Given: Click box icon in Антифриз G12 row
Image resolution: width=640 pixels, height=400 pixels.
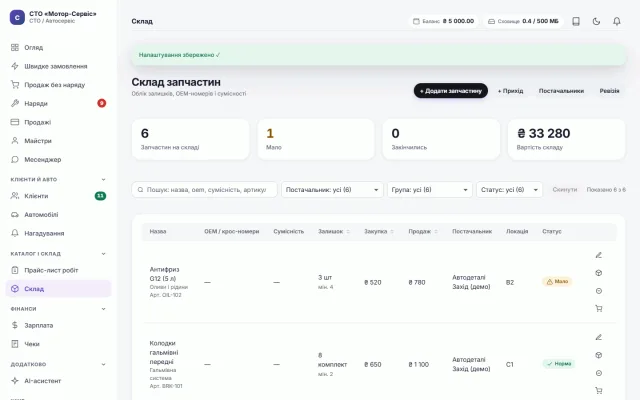Looking at the screenshot, I should pos(598,273).
